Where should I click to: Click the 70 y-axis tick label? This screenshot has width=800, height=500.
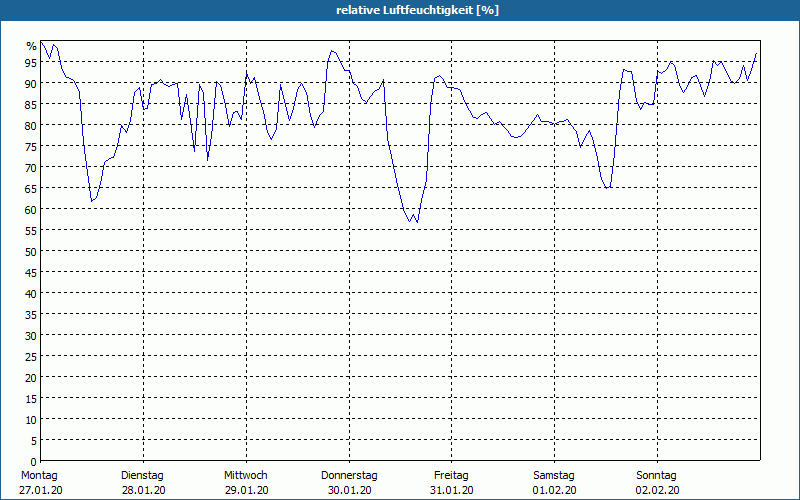pos(32,167)
